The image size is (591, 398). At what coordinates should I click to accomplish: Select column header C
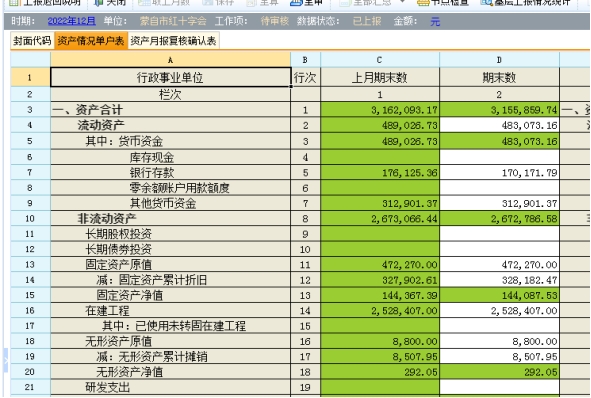pyautogui.click(x=380, y=60)
